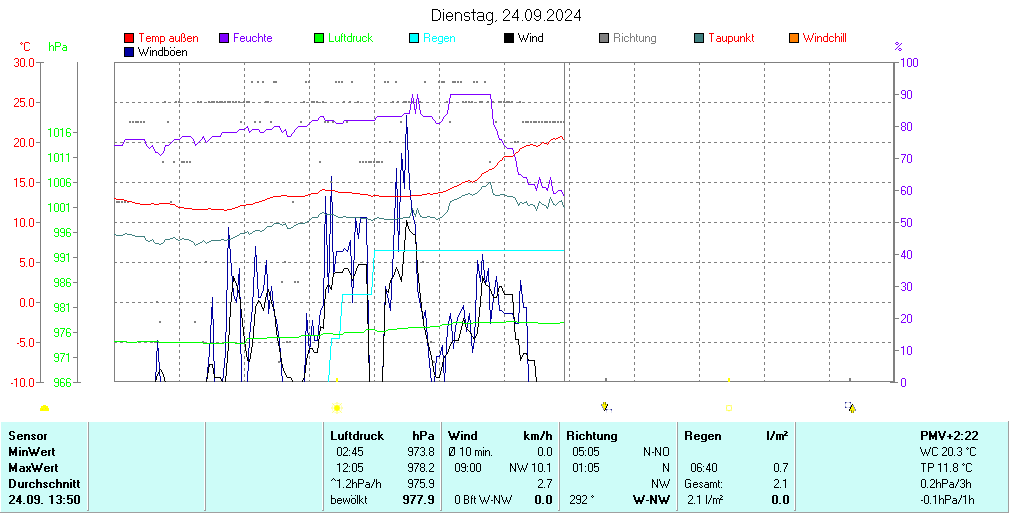Click the Taupunkt legend label
This screenshot has height=513, width=1009.
click(731, 38)
